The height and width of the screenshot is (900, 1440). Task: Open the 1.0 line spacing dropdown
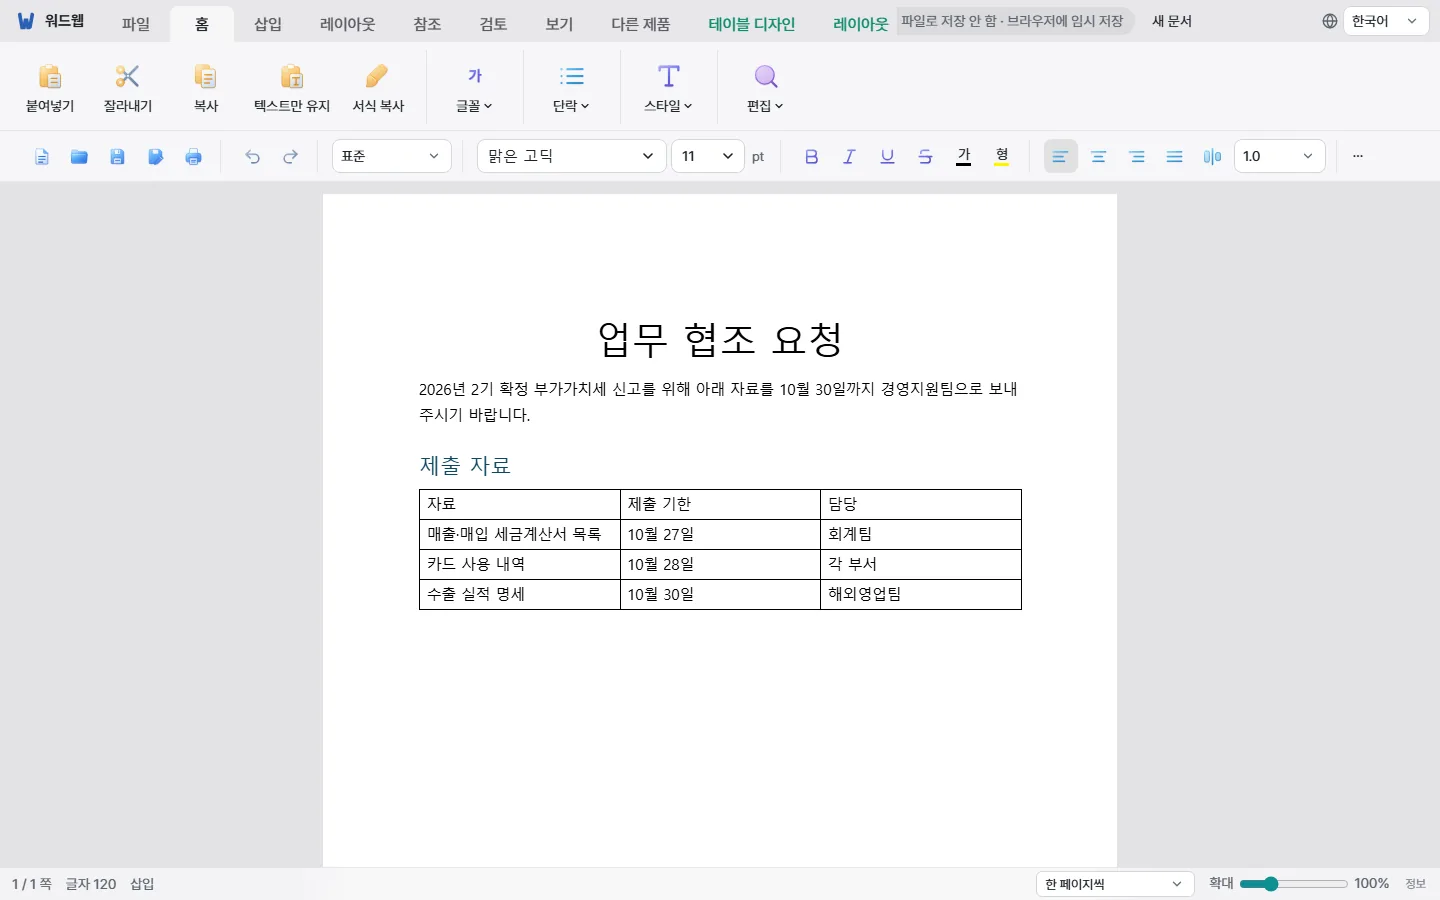[x=1280, y=156]
